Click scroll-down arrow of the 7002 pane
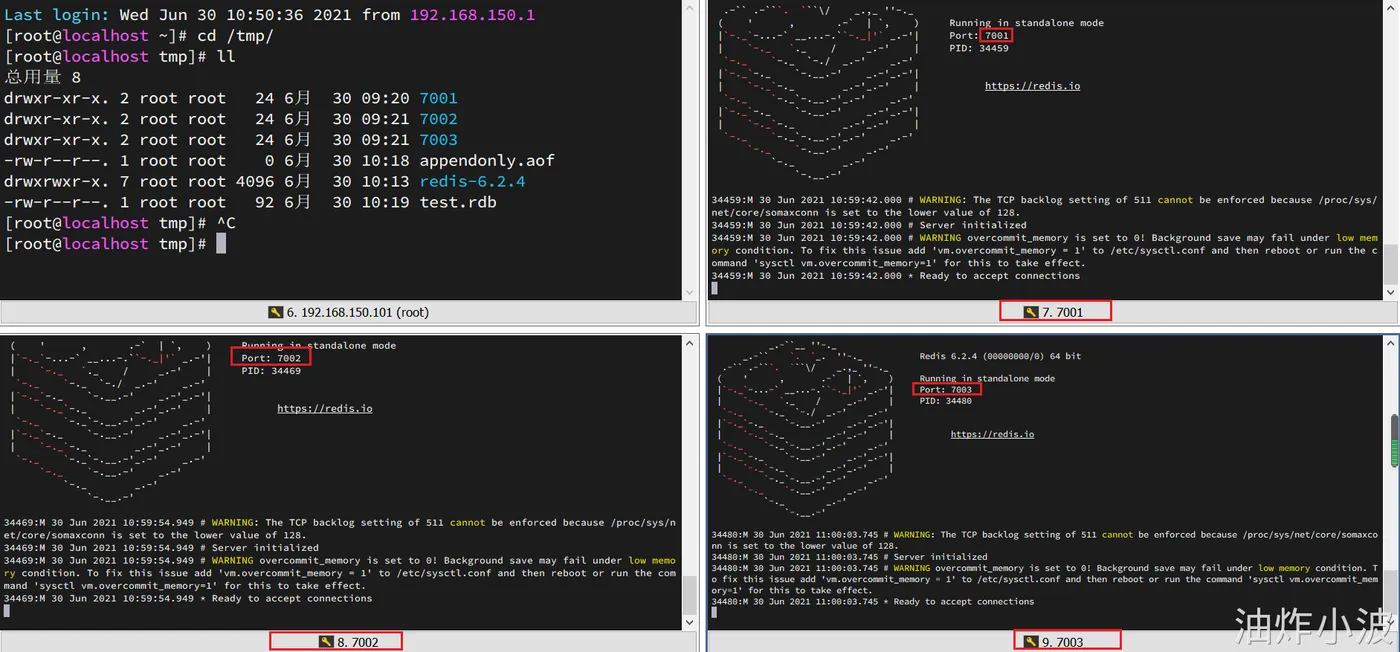Screen dimensions: 1400x652 click(x=690, y=621)
